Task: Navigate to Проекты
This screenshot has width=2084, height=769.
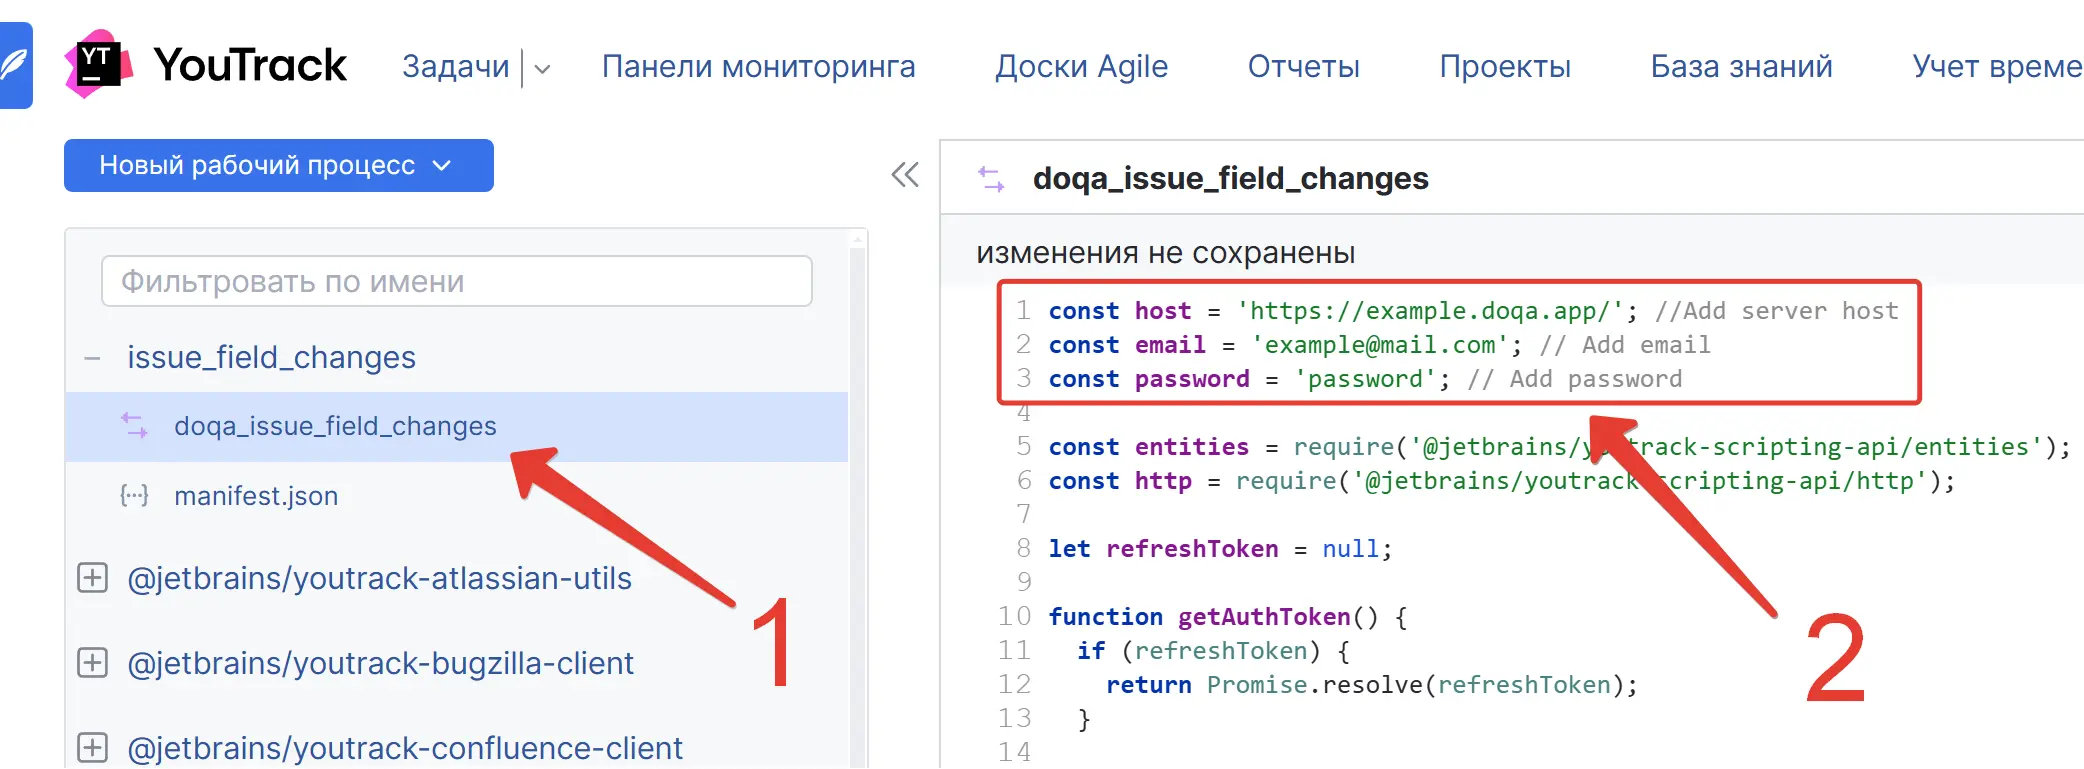Action: 1504,67
